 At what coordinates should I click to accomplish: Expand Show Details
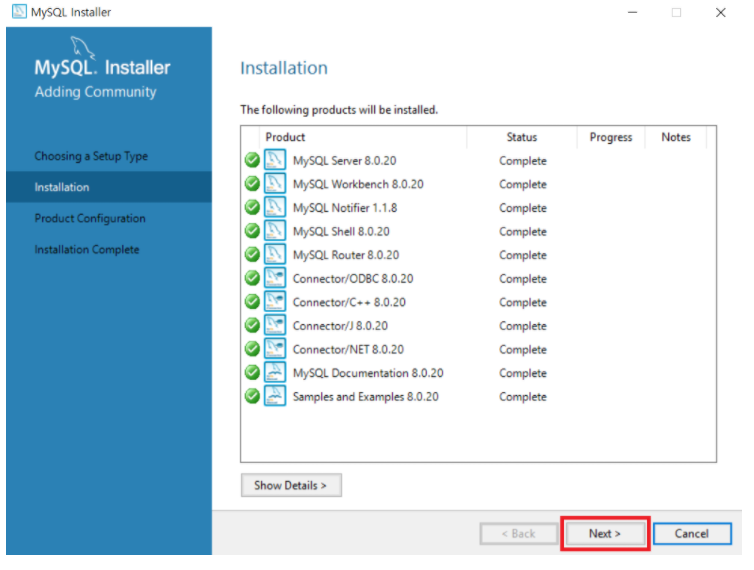291,485
